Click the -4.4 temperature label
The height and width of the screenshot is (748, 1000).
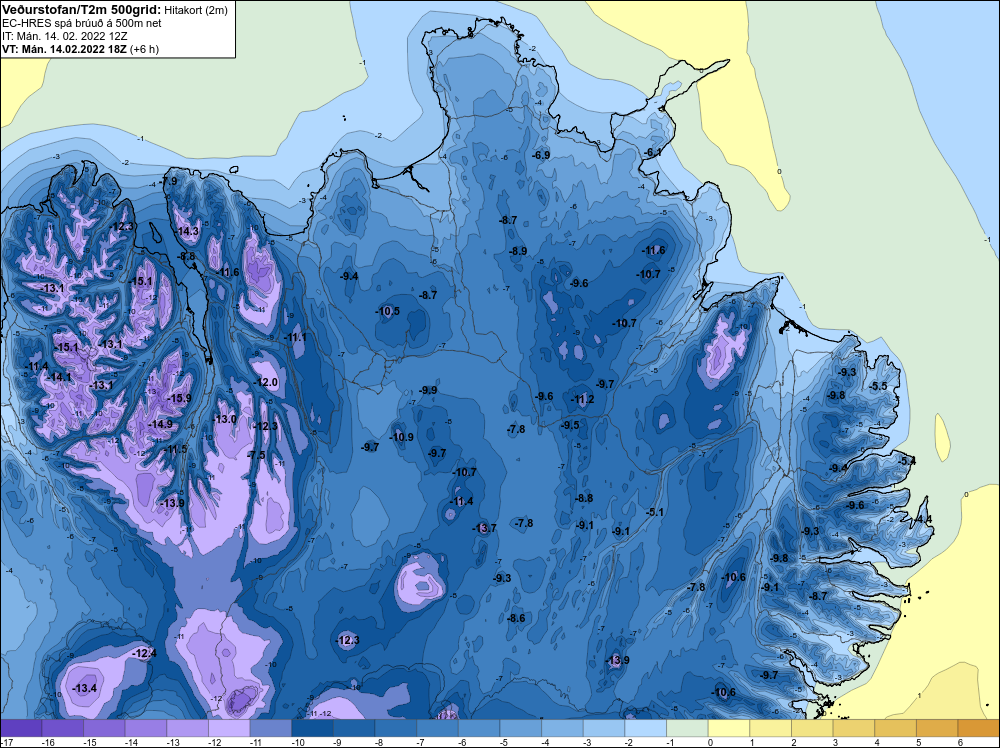click(923, 520)
